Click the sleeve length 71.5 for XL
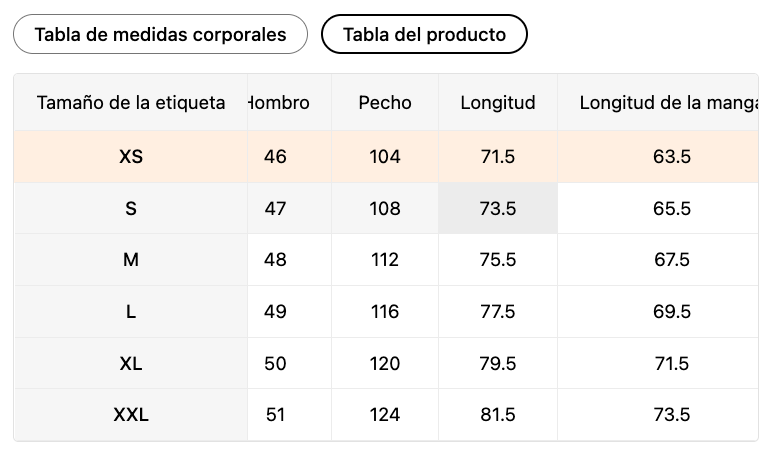This screenshot has height=458, width=778. (672, 364)
